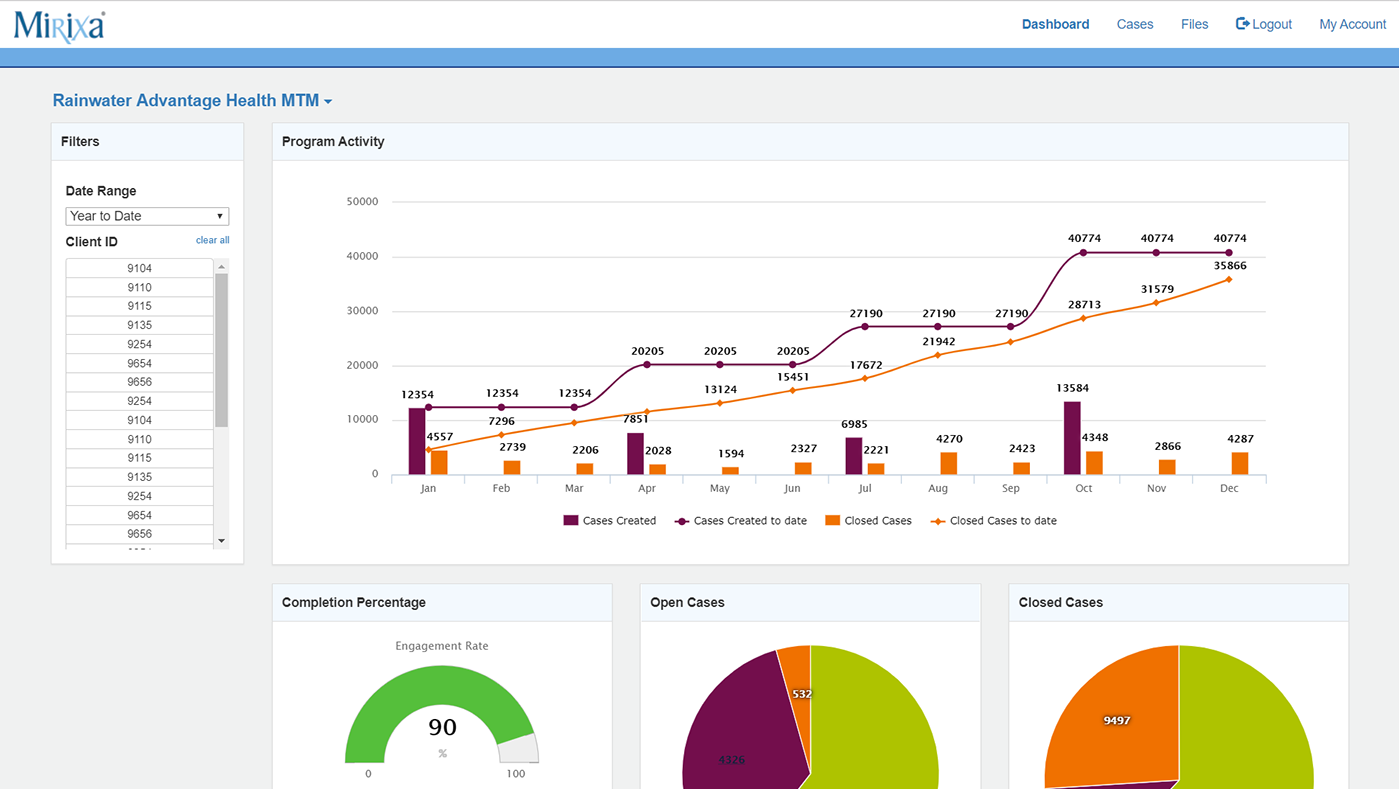
Task: Click the Closed Cases to date legend marker
Action: [938, 521]
